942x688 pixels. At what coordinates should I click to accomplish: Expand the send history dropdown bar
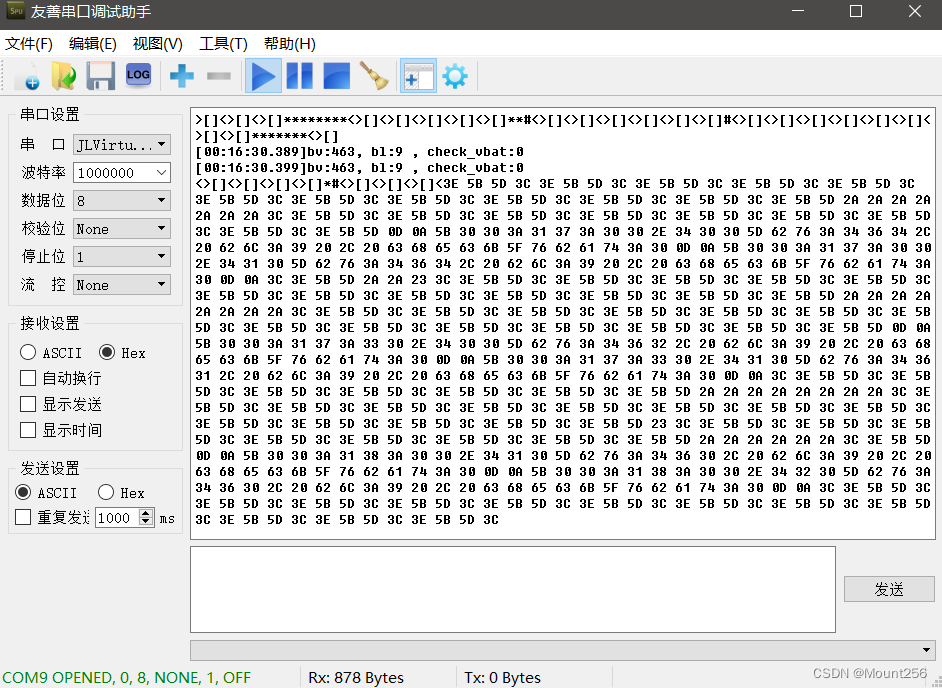(562, 650)
